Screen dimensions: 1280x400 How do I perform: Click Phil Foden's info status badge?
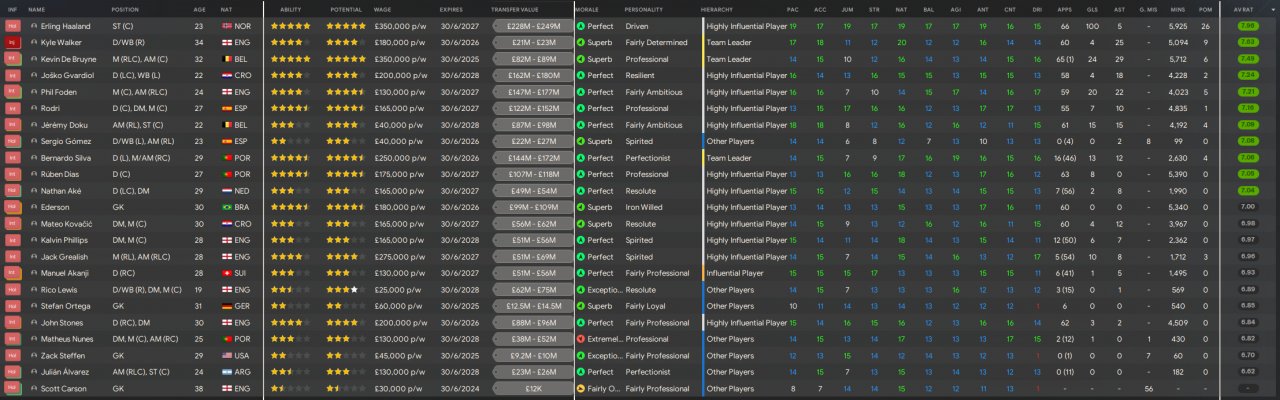coord(13,92)
